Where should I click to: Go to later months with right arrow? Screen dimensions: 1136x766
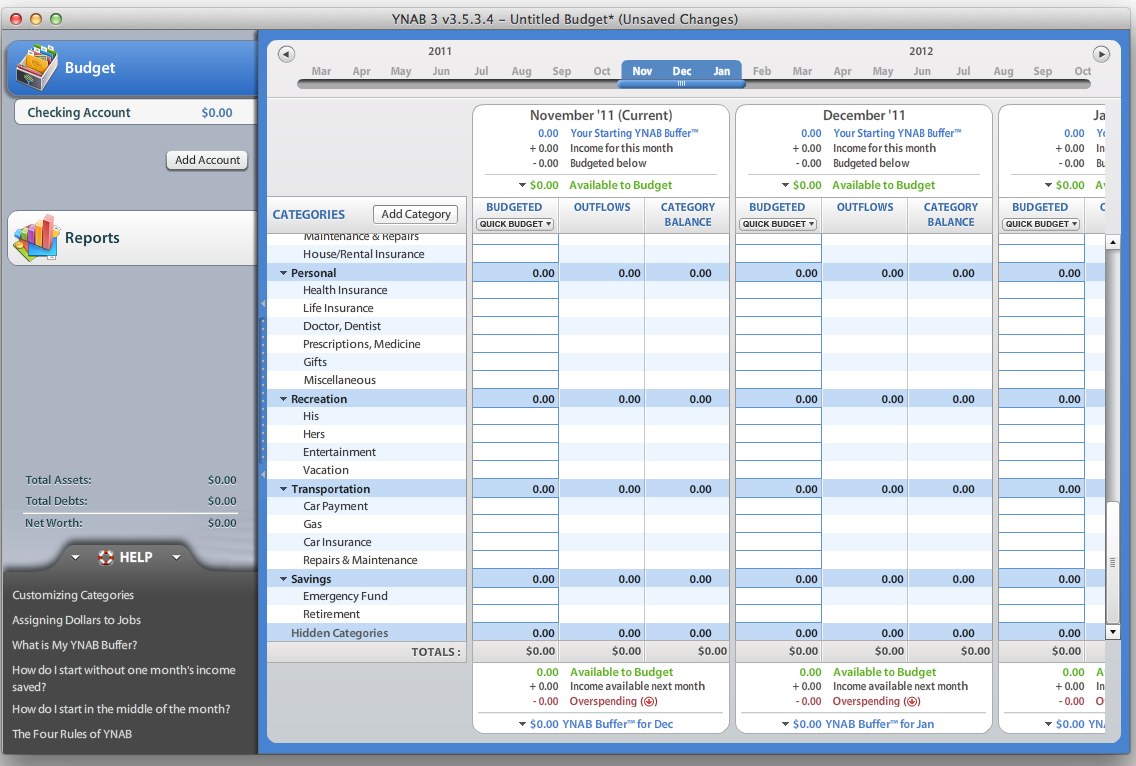point(1100,54)
